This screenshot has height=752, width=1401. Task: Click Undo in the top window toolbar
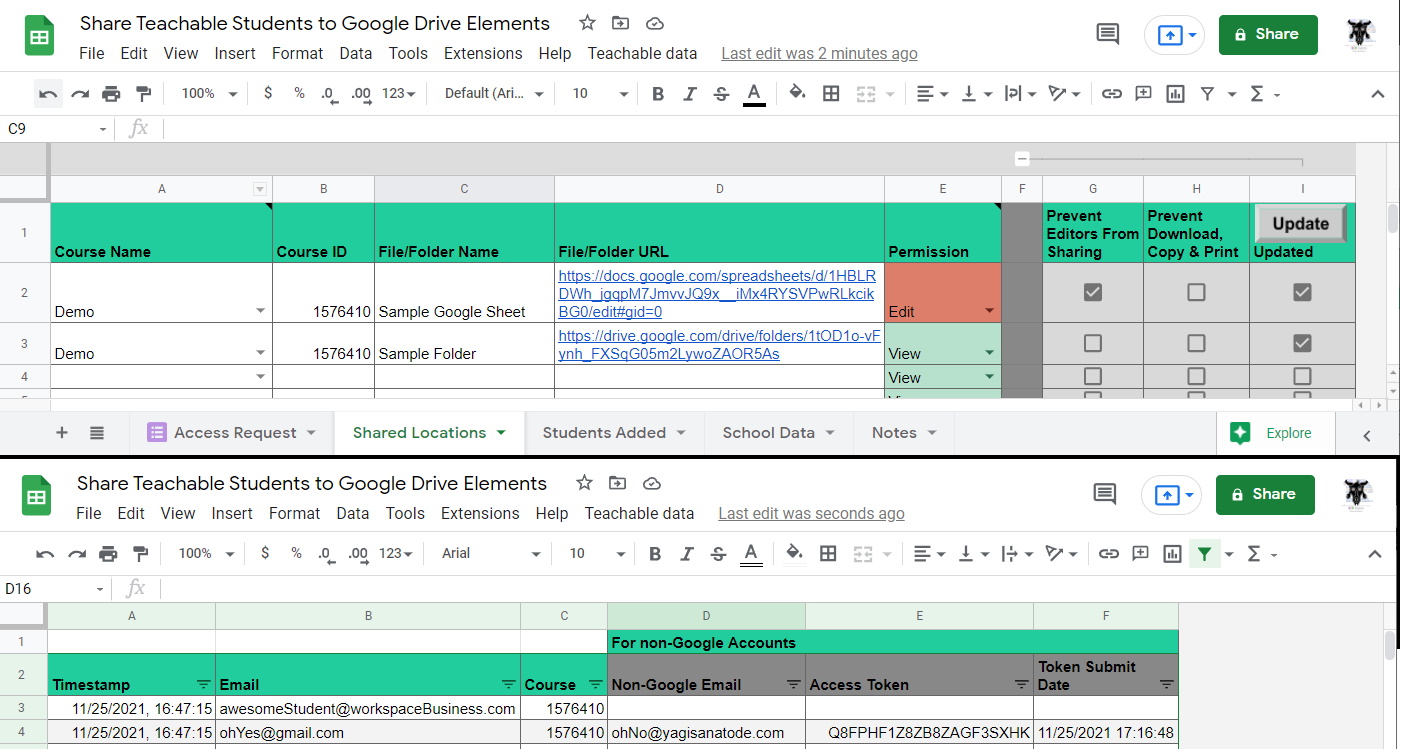[48, 93]
